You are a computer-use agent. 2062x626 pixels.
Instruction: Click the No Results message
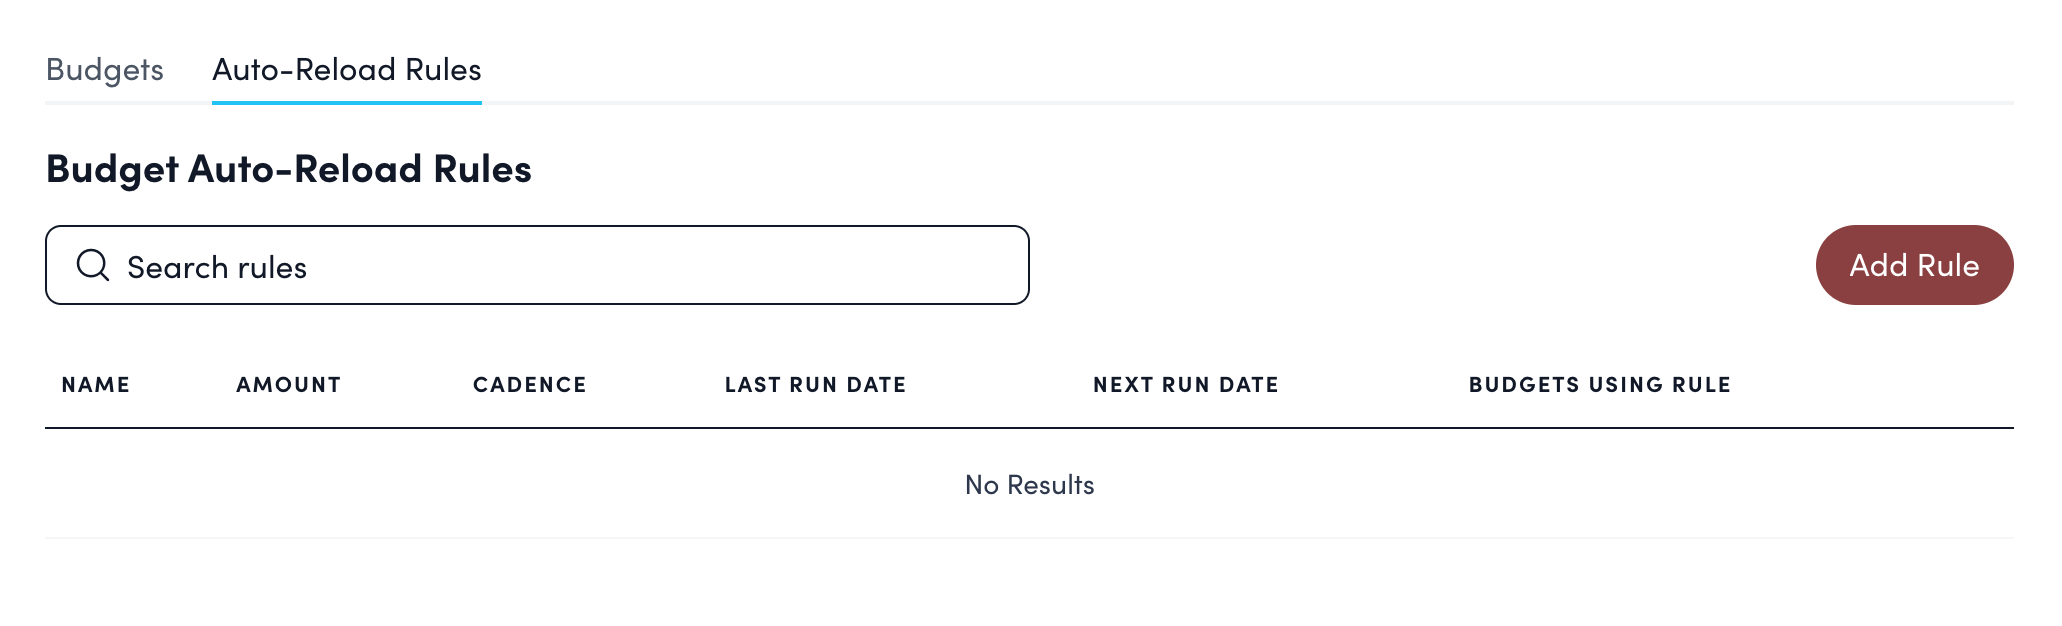click(1029, 485)
